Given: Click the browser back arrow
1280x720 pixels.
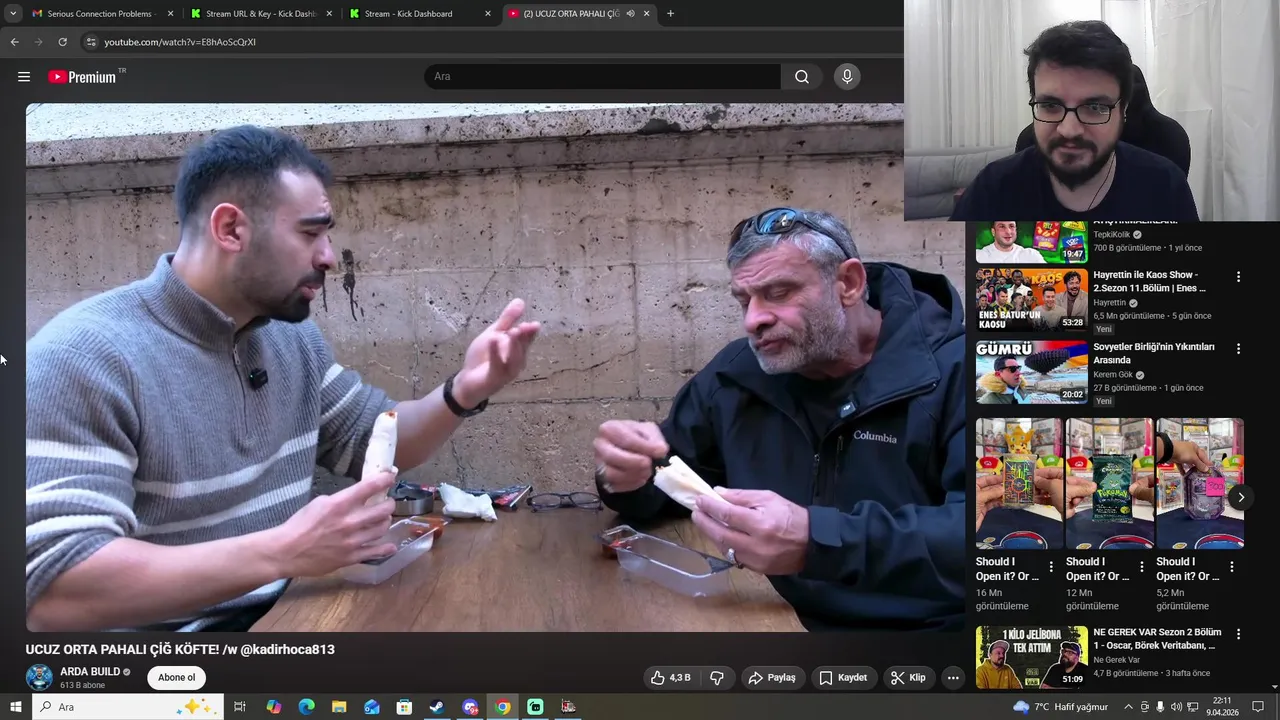Looking at the screenshot, I should tap(15, 42).
